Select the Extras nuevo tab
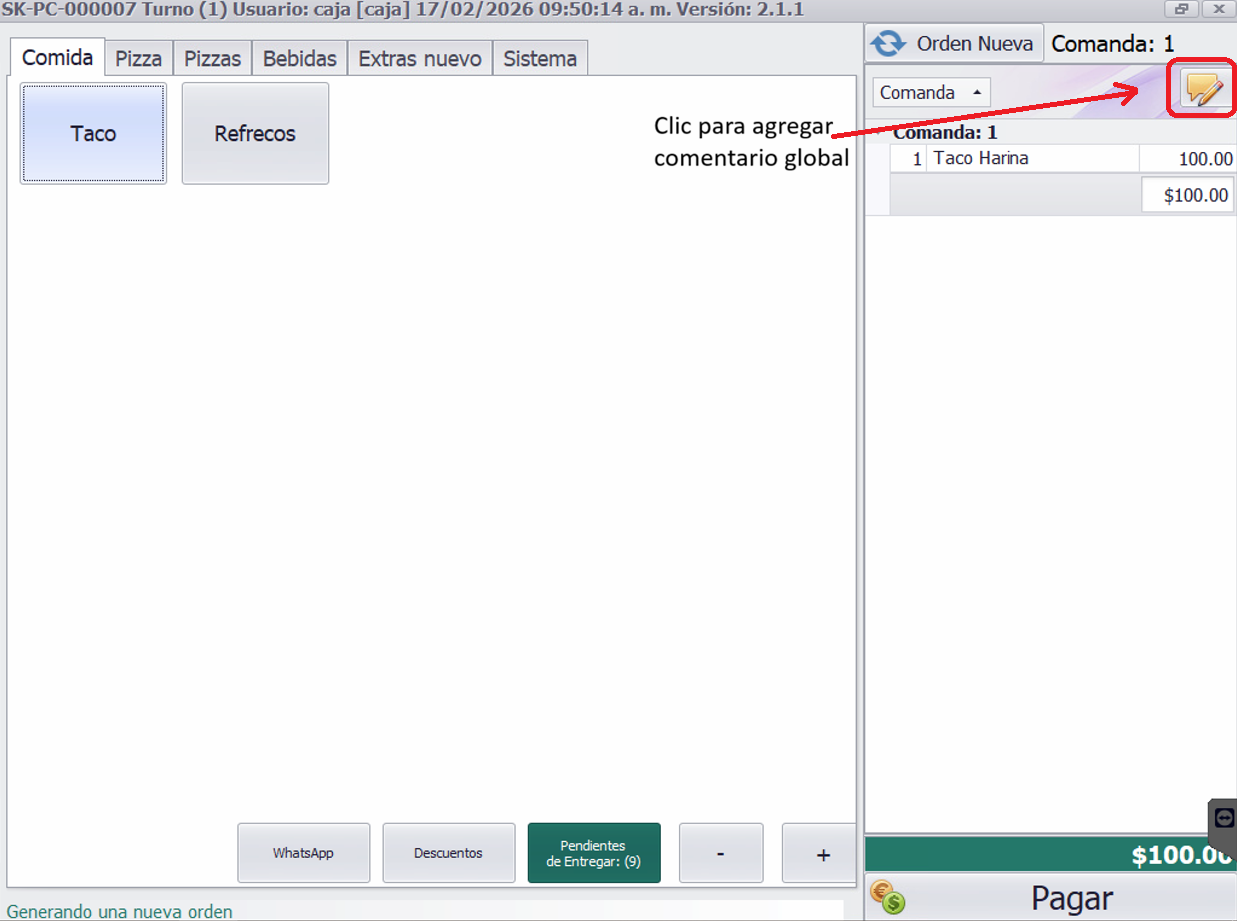Image resolution: width=1237 pixels, height=921 pixels. coord(420,58)
